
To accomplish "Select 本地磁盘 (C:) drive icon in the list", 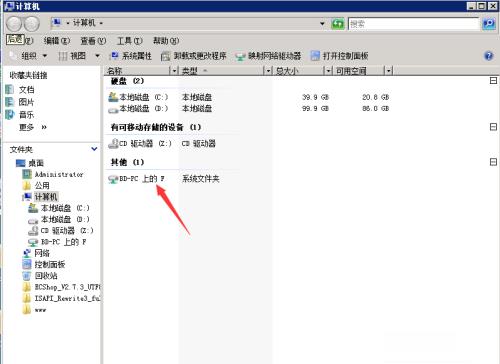I will [x=113, y=97].
